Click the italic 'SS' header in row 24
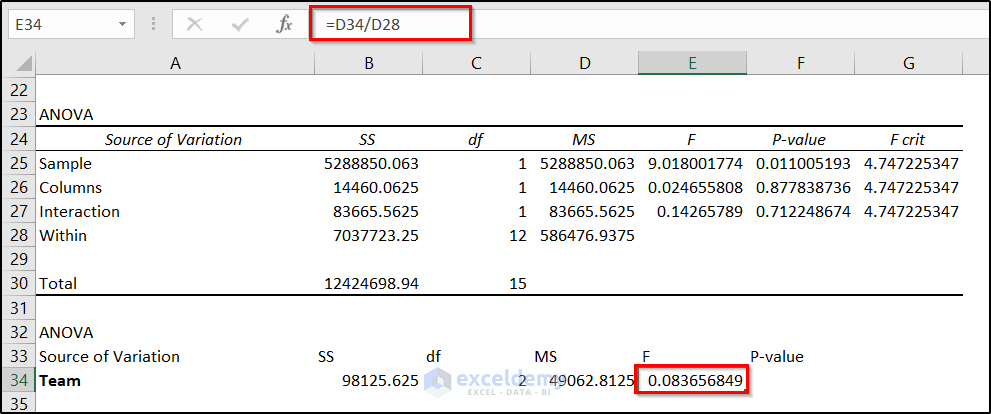 368,139
